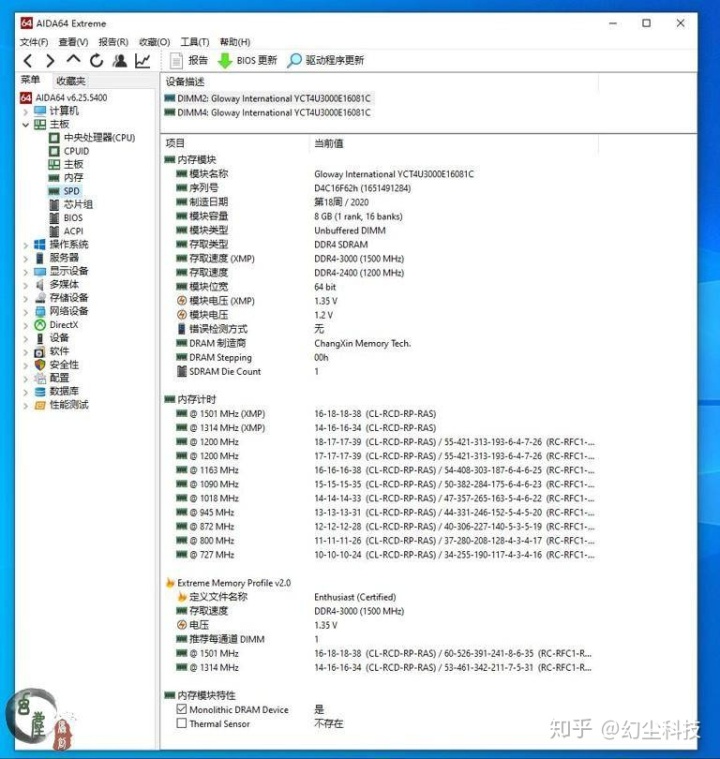Click the 报告 report toolbar button

pyautogui.click(x=189, y=61)
